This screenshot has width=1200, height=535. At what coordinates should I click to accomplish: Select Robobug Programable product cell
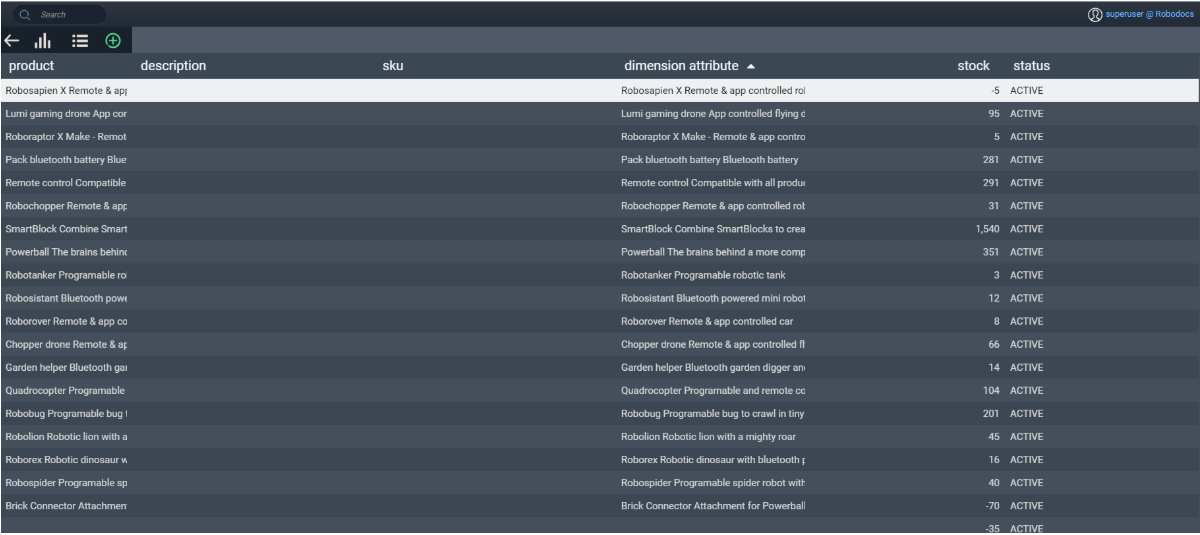coord(66,413)
